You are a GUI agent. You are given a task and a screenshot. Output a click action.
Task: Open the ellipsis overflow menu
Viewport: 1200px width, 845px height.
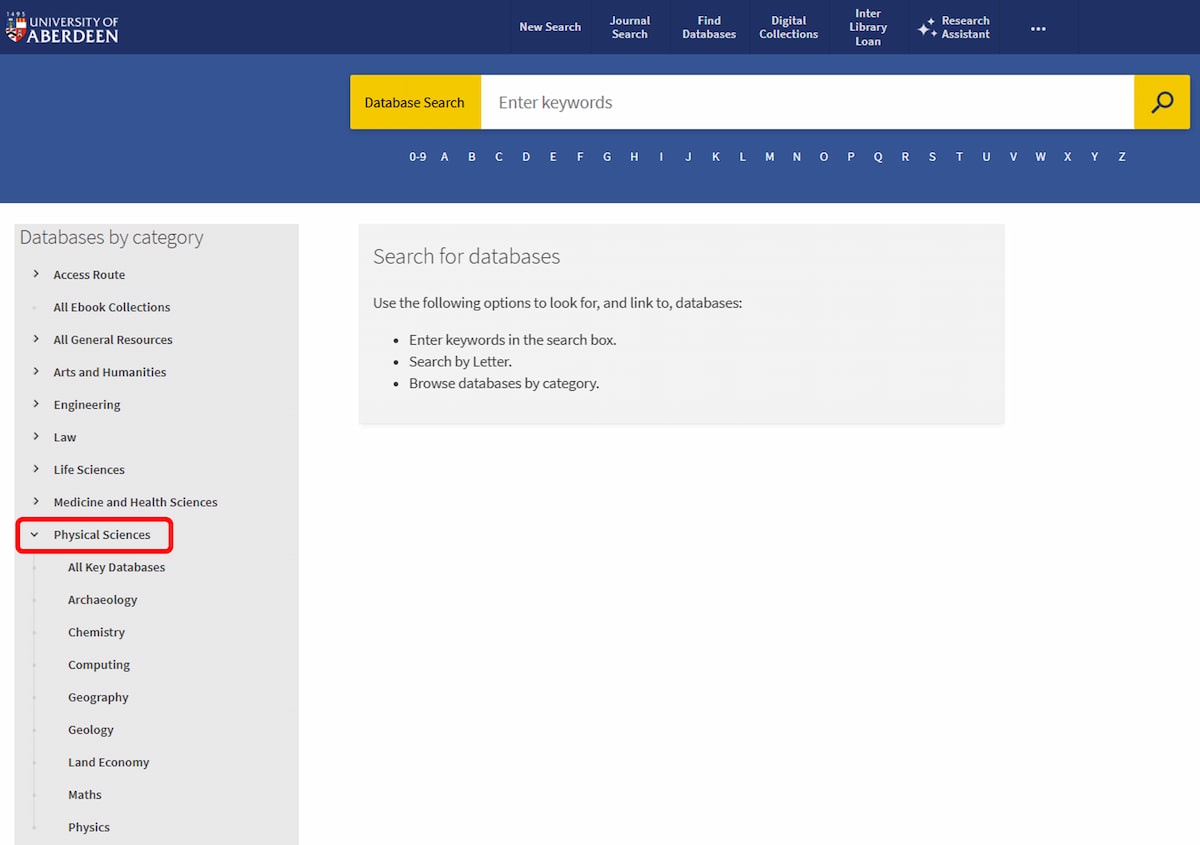pyautogui.click(x=1037, y=28)
